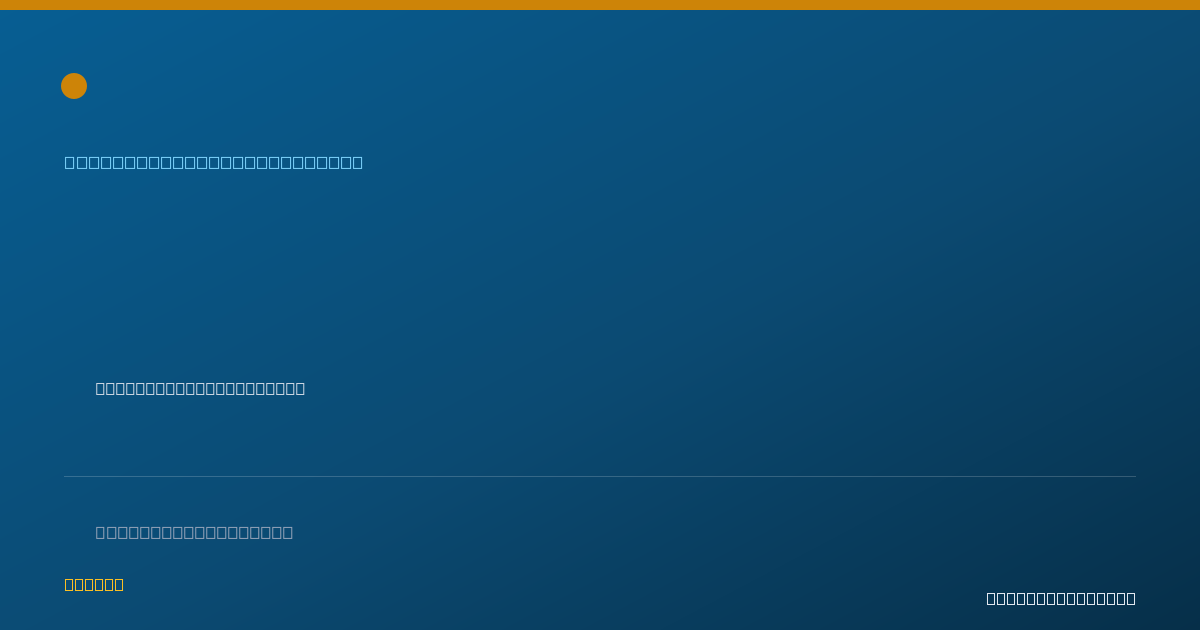The width and height of the screenshot is (1200, 630).
Task: Click the white text at bottom right
Action: 1061,598
